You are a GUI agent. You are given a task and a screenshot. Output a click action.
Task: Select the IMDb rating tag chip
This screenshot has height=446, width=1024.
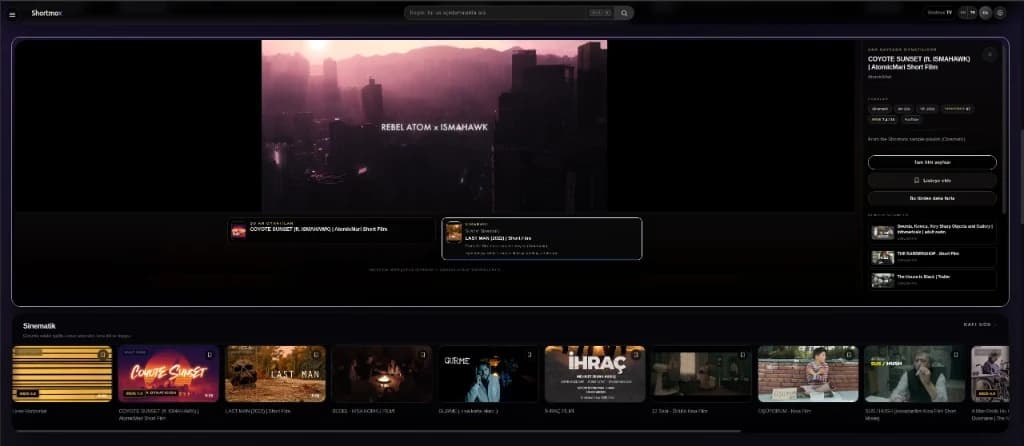tap(884, 119)
